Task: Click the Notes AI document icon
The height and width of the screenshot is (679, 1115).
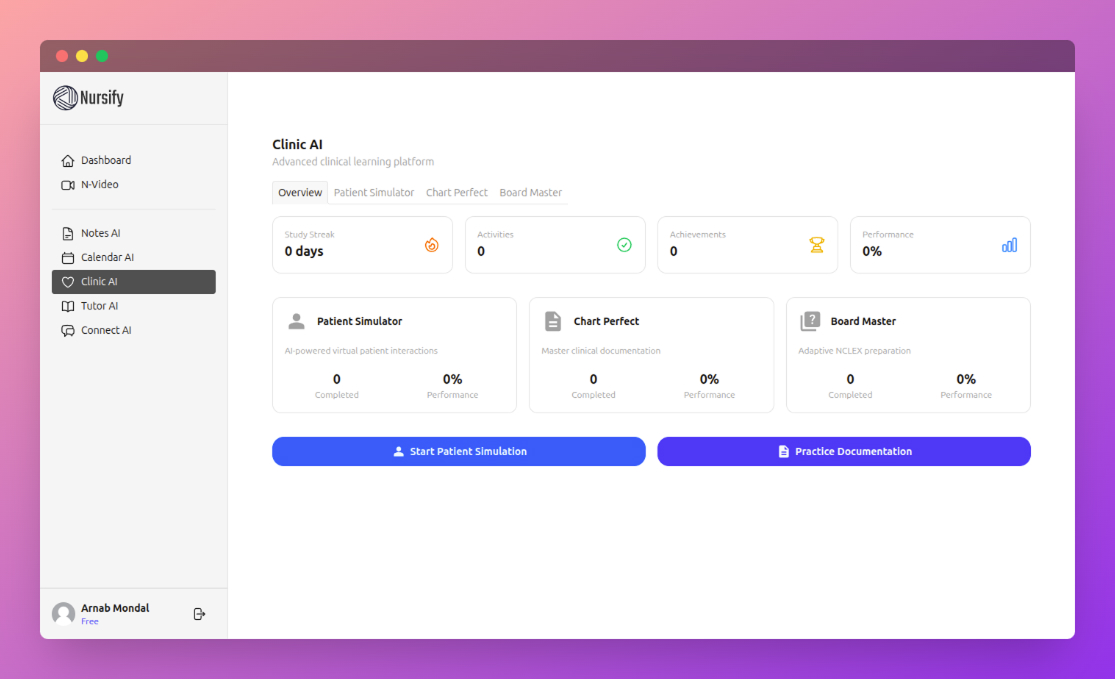Action: coord(68,233)
